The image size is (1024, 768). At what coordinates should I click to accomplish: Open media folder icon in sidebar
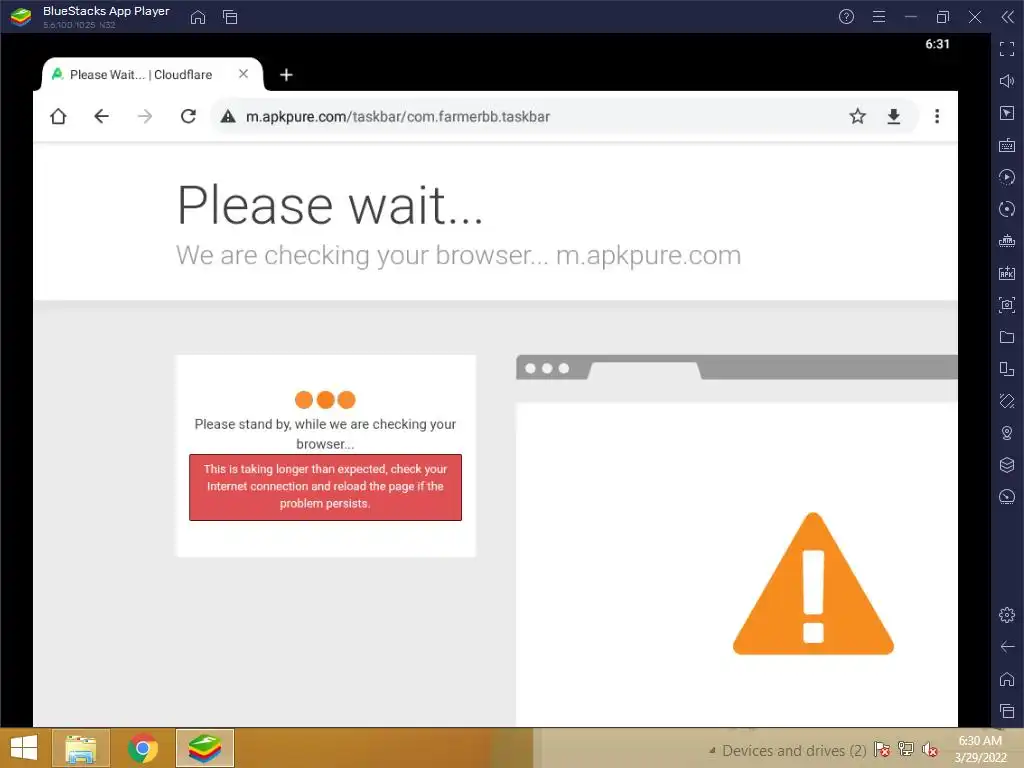(1007, 337)
